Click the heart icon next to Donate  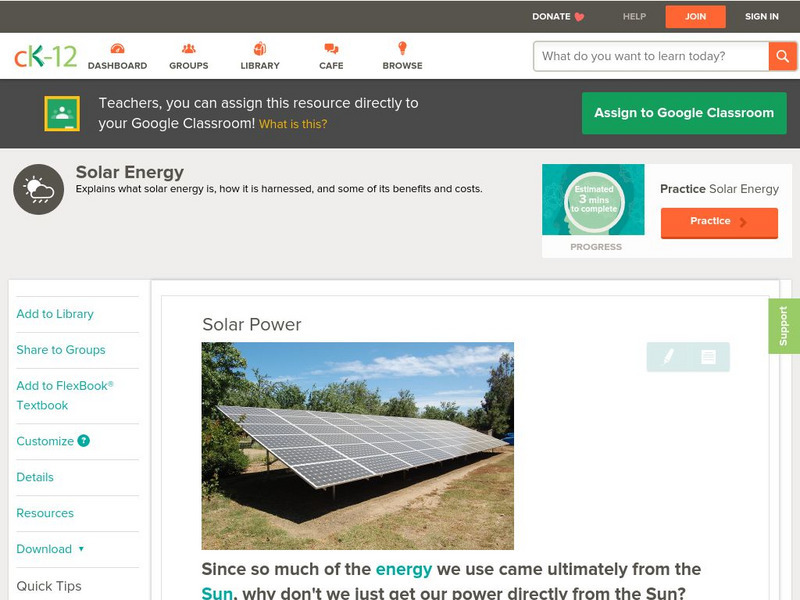578,16
